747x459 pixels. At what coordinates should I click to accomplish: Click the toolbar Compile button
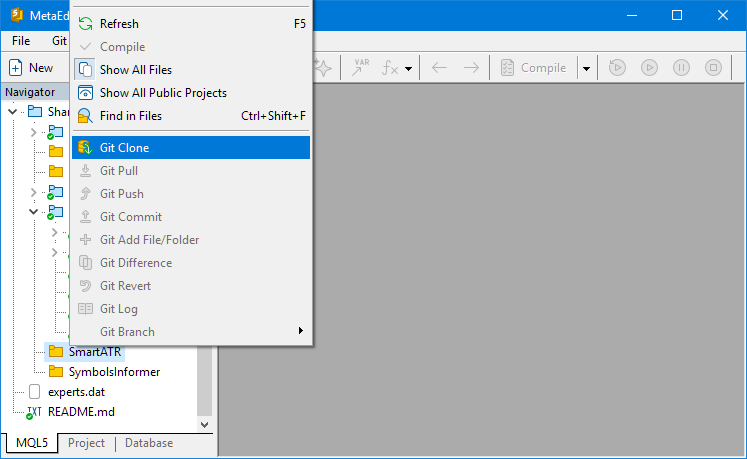[534, 68]
